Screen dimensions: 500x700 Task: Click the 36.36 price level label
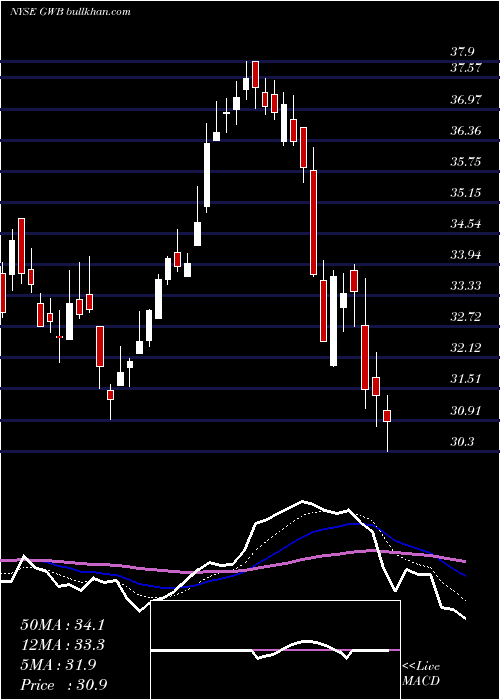pyautogui.click(x=466, y=131)
